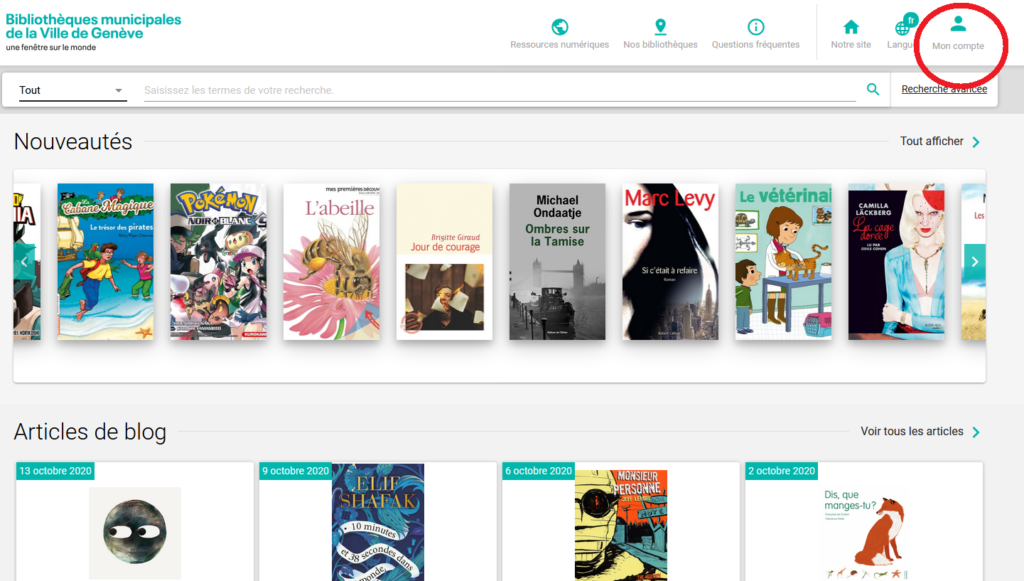Click the 2 octobre 2020 date label
The width and height of the screenshot is (1024, 581).
point(781,471)
